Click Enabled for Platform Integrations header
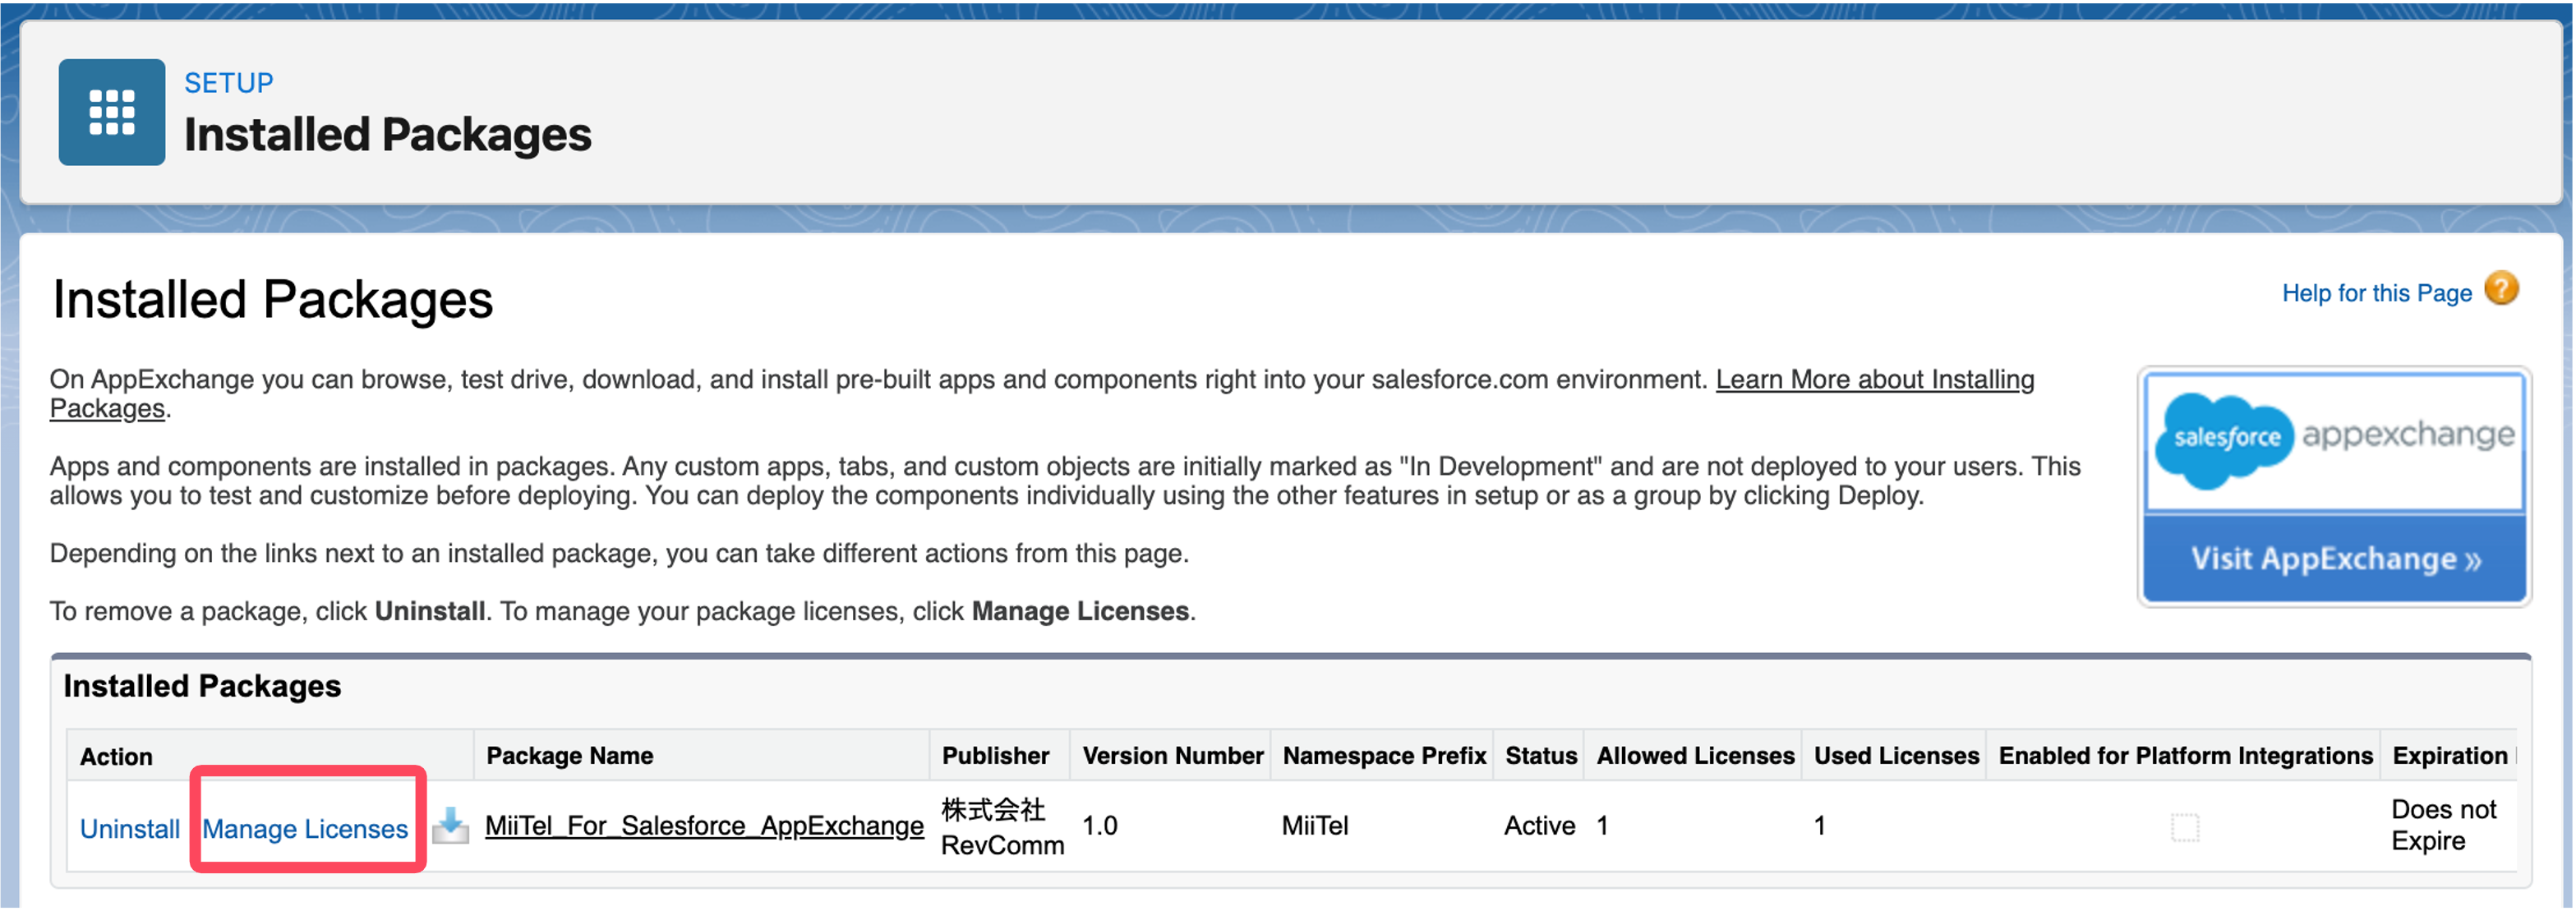 tap(2185, 756)
